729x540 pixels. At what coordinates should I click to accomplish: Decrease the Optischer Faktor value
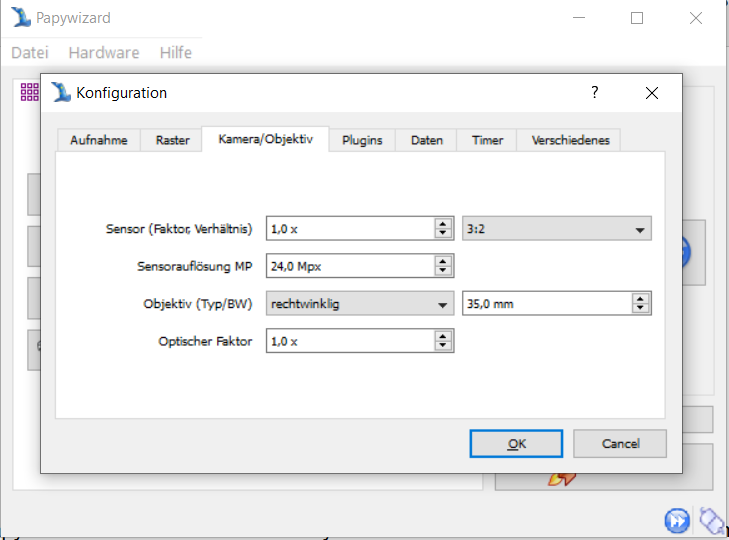coord(444,346)
